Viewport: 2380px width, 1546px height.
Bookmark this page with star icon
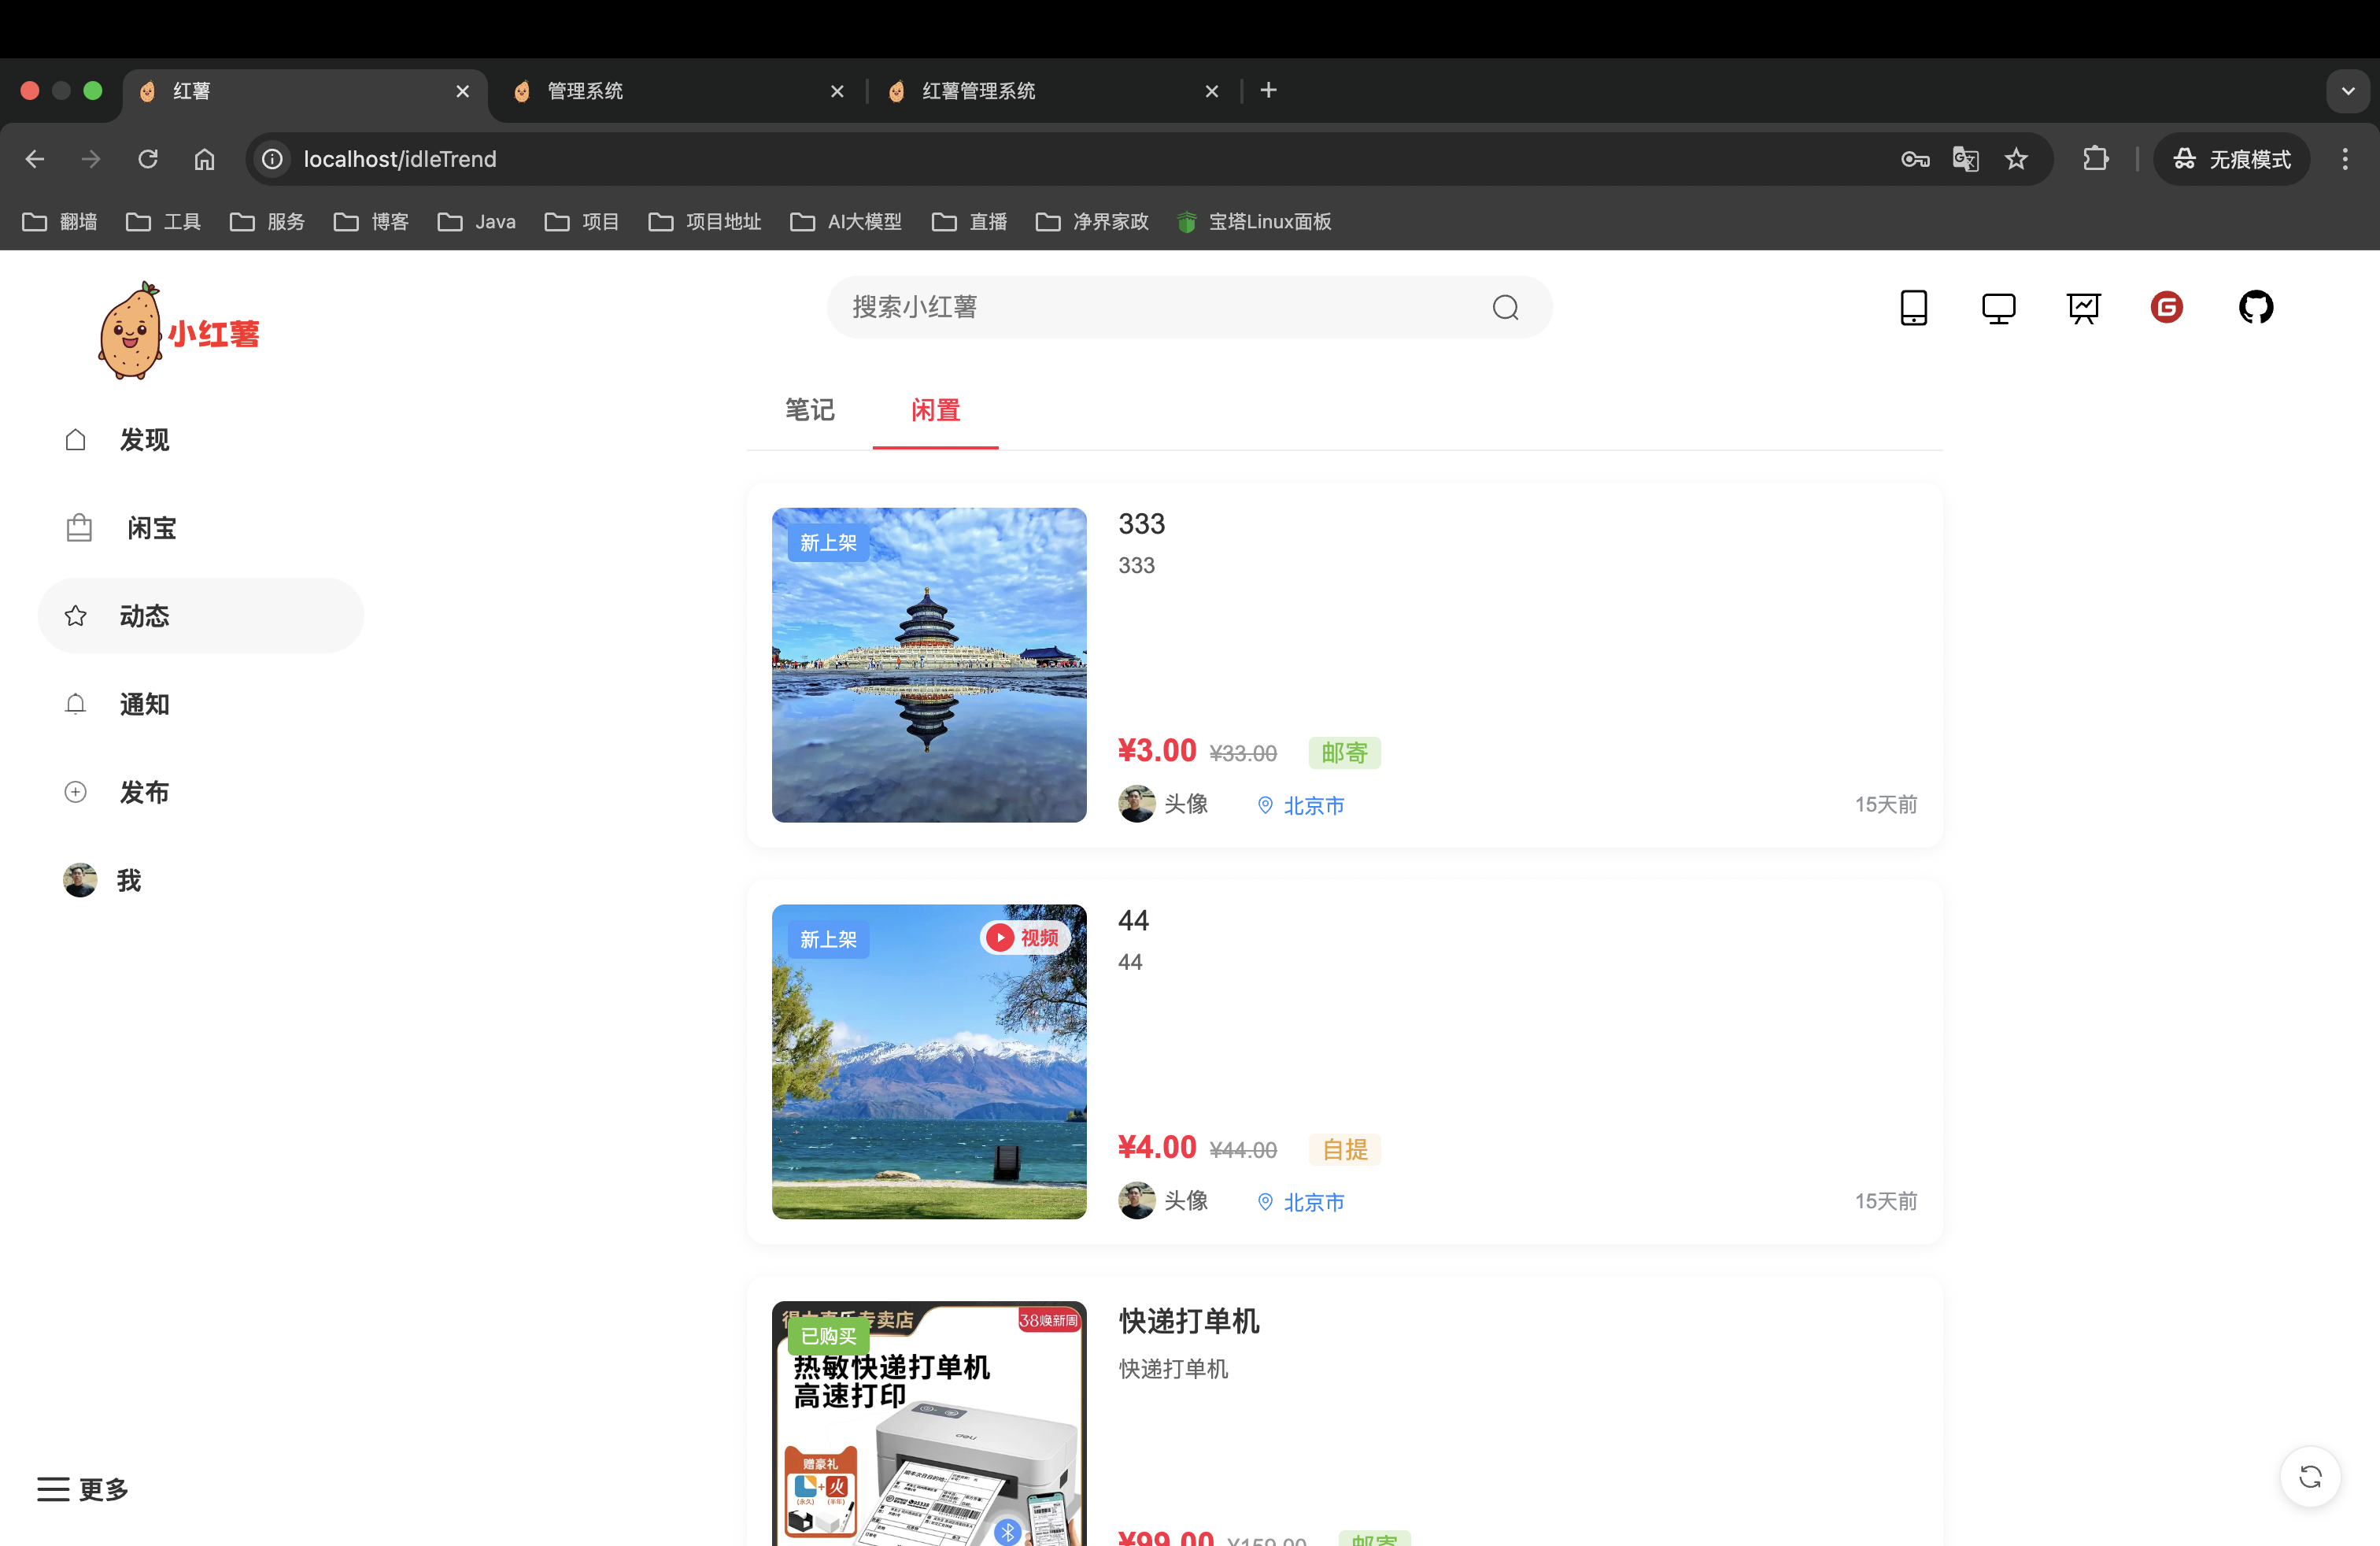pos(2016,159)
